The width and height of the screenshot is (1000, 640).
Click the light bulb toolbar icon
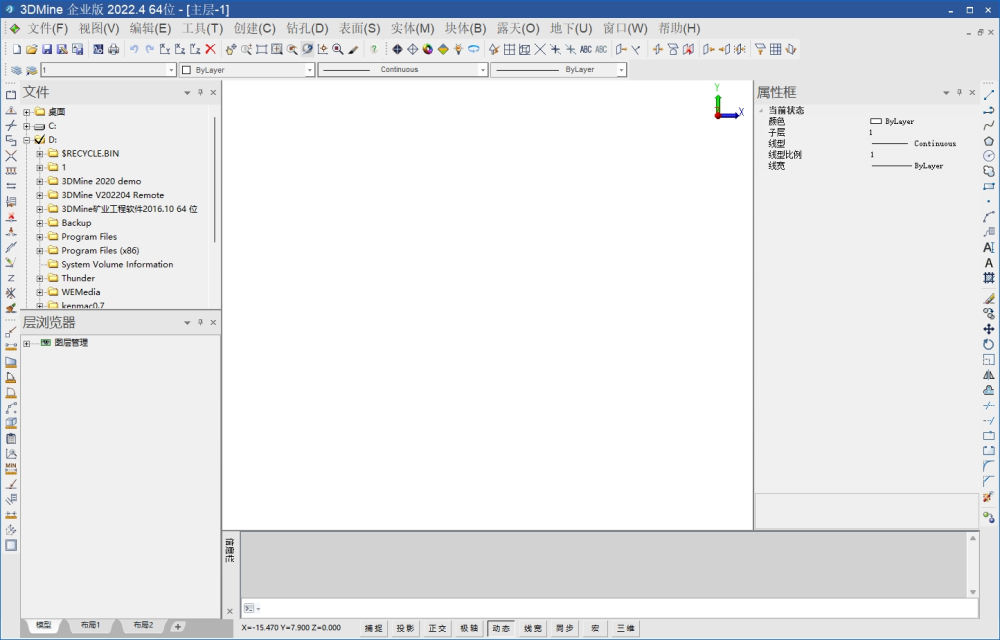[458, 49]
